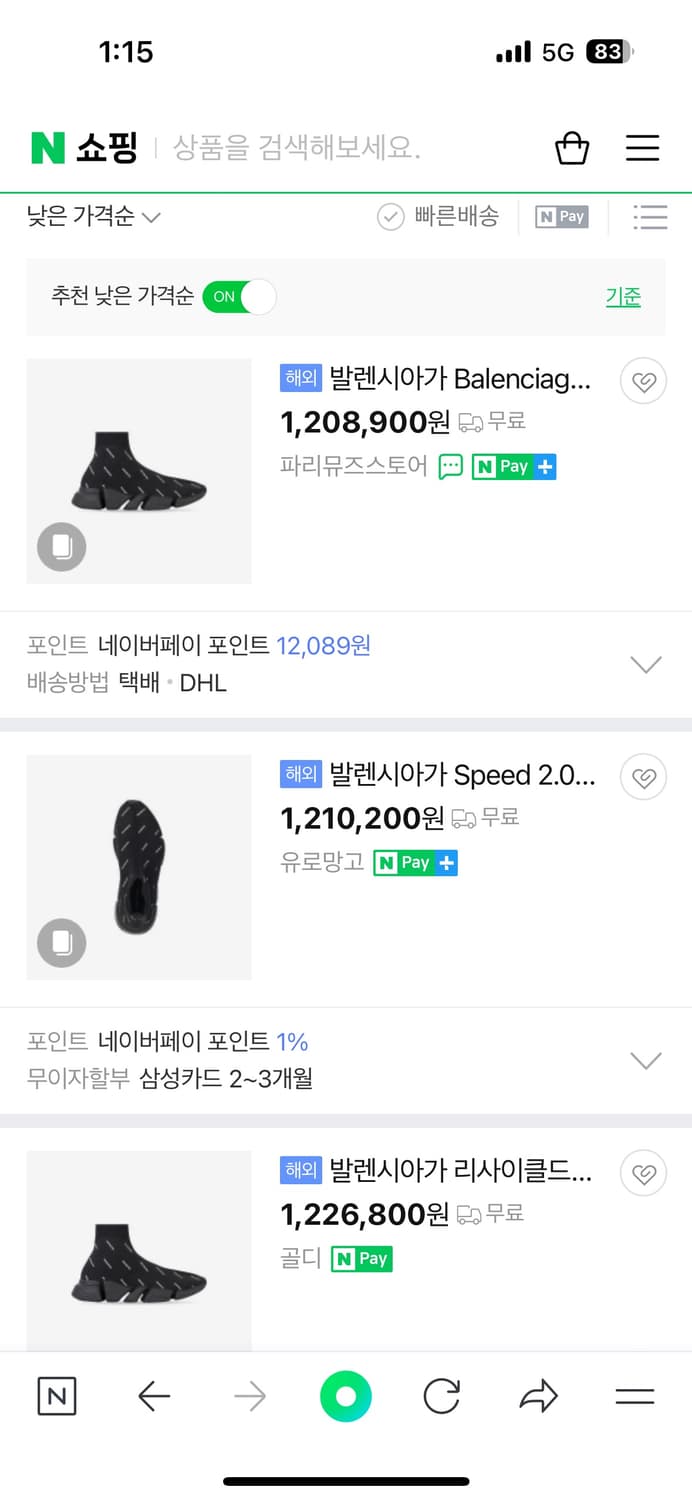692x1500 pixels.
Task: Open the shopping cart bag icon
Action: pos(571,147)
